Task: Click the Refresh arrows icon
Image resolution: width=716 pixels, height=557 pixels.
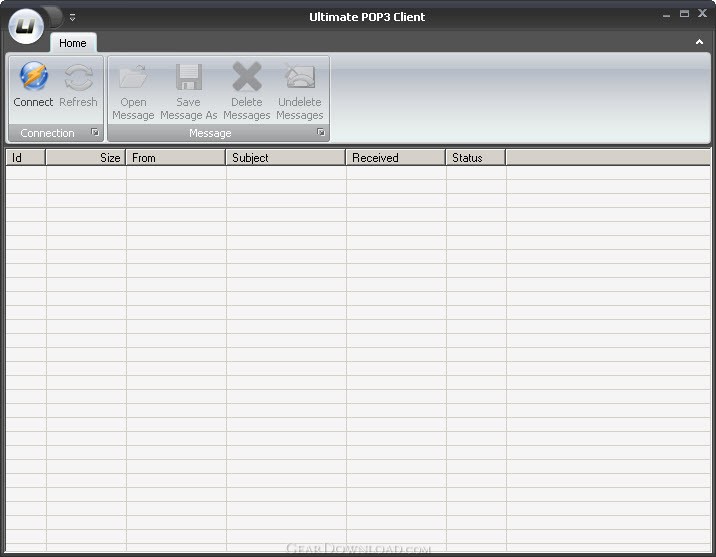Action: 79,77
